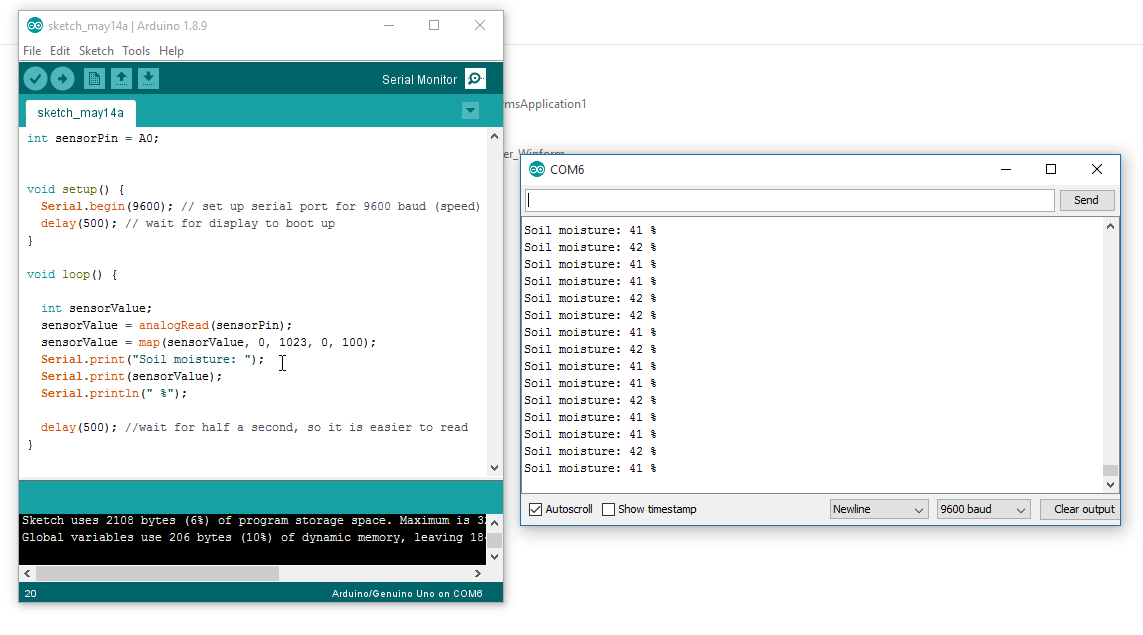Screen dimensions: 1143x635
Task: Click the 'Serial Monitor' toolbar label
Action: point(419,79)
